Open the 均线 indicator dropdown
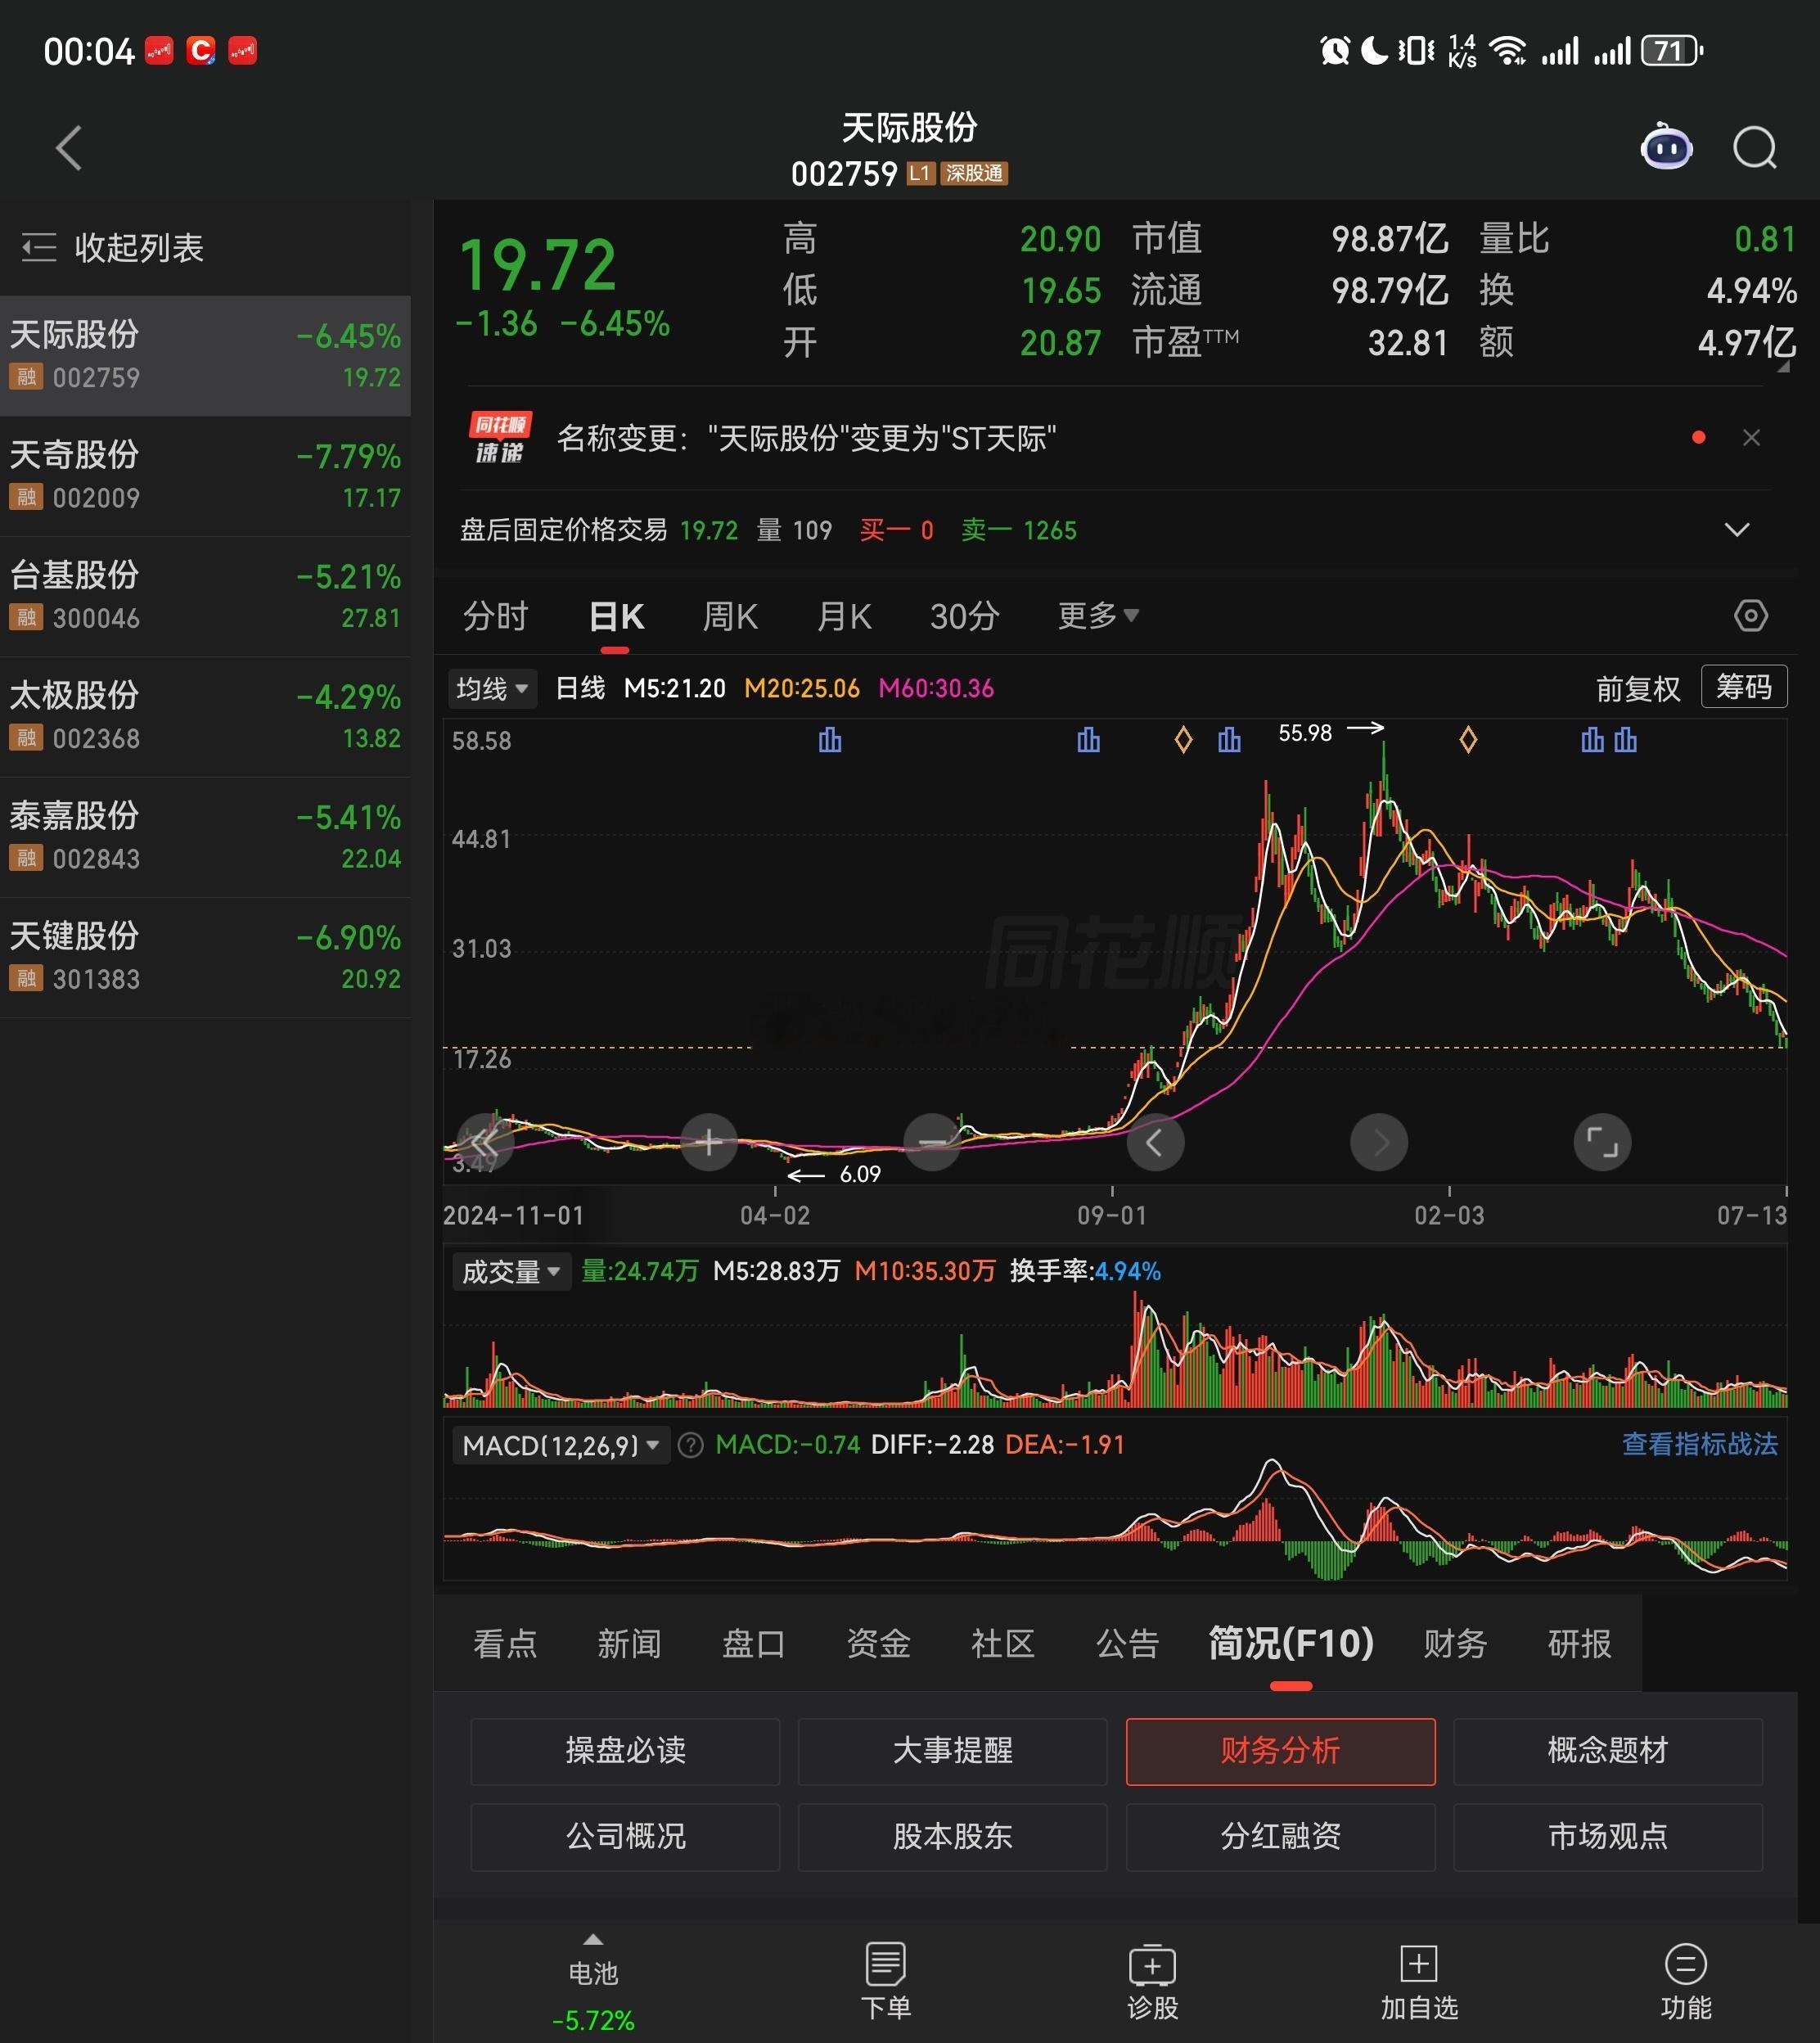Viewport: 1820px width, 2043px height. point(491,688)
